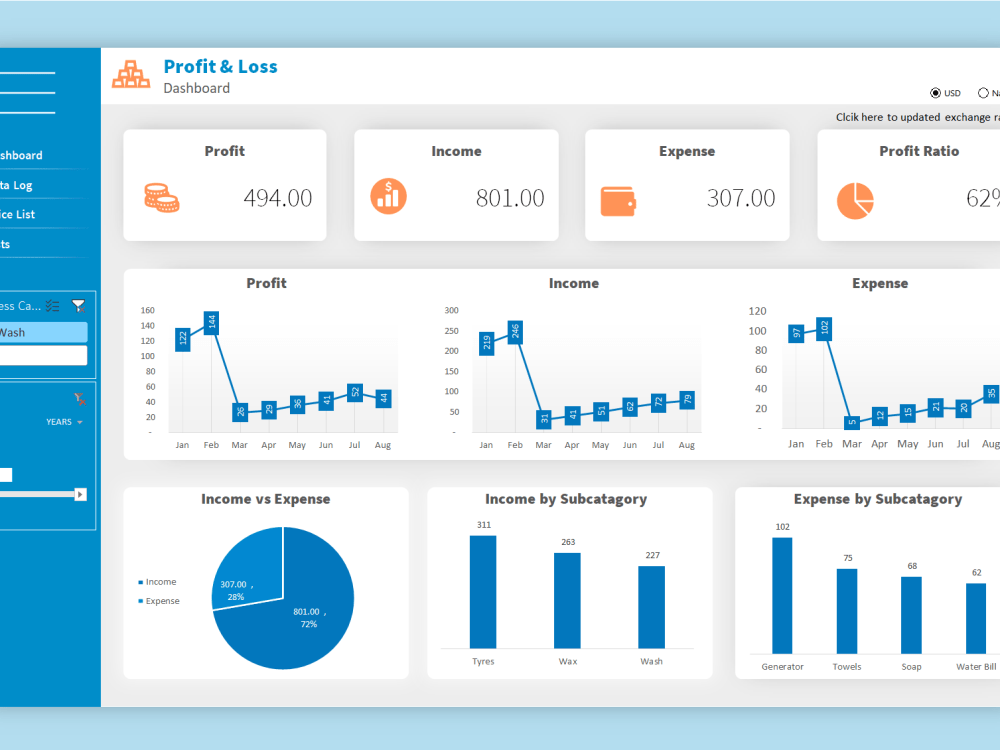Select the Wash slicer item
Viewport: 1000px width, 750px height.
(x=43, y=332)
